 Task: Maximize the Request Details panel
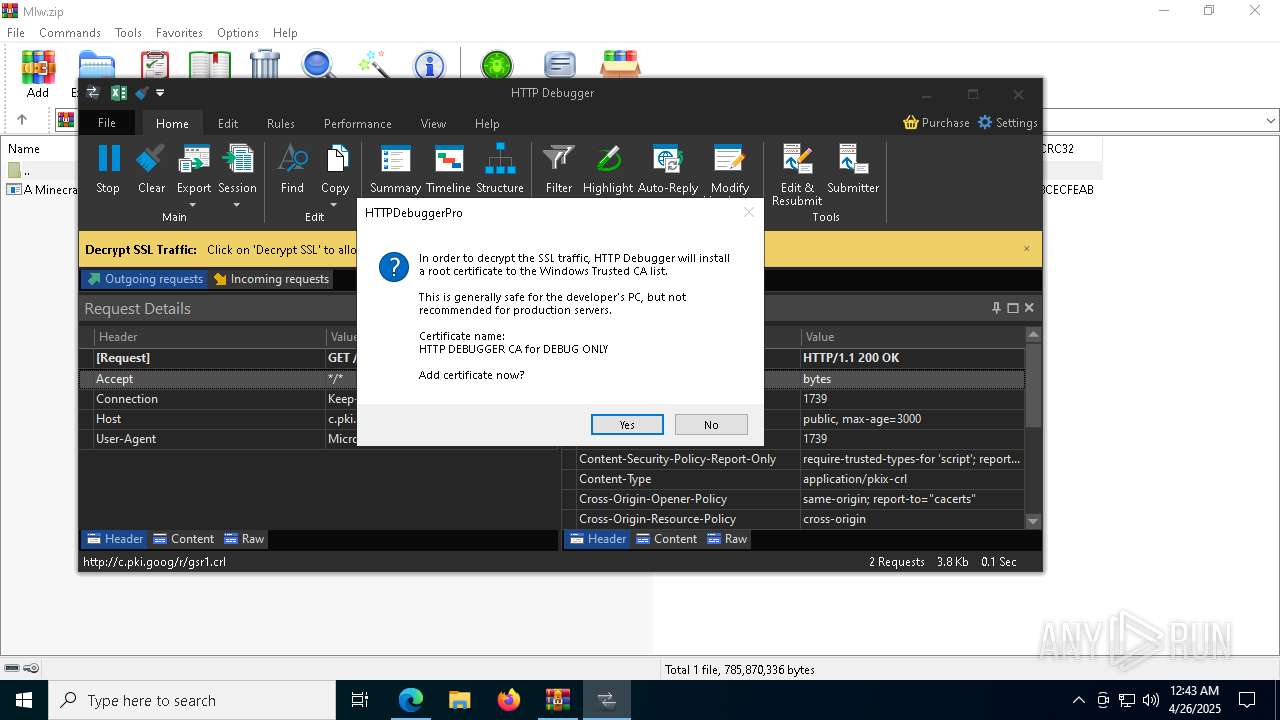point(1012,308)
